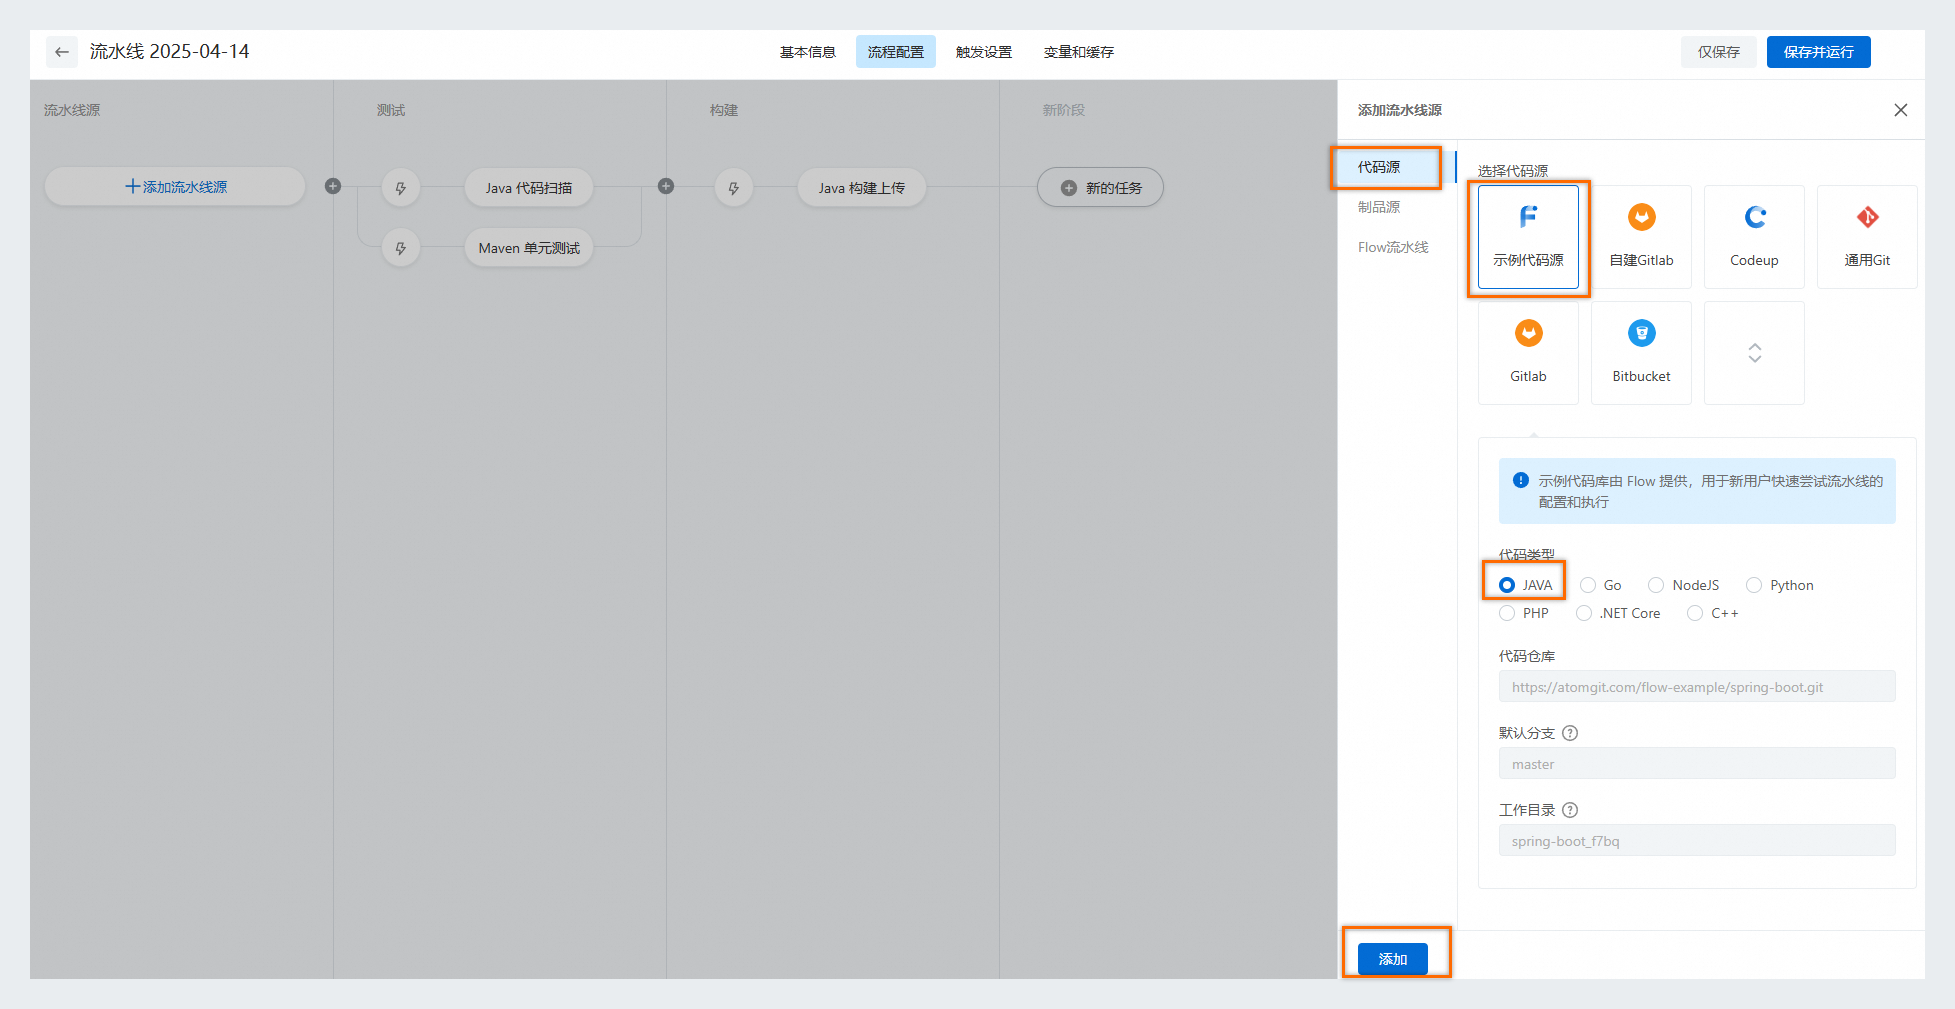Click the pipeline title 流水线 2025-04-14
The height and width of the screenshot is (1009, 1955).
point(170,52)
